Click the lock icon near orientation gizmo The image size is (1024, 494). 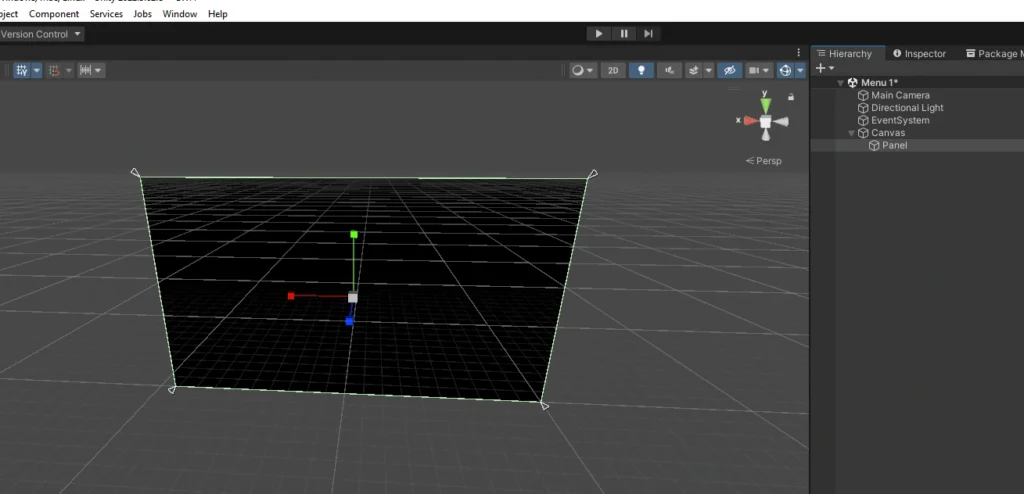(791, 97)
